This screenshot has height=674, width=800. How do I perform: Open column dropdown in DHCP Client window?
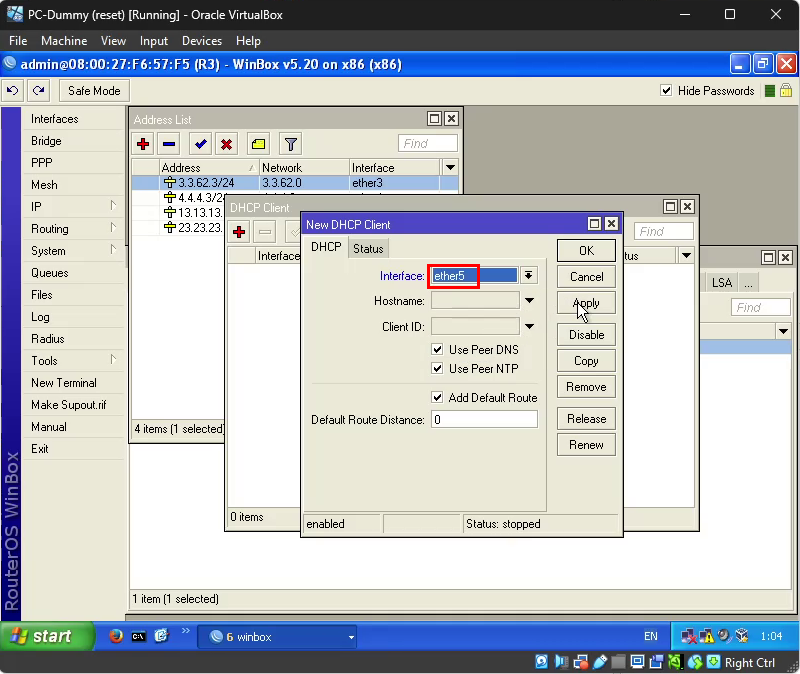tap(686, 255)
